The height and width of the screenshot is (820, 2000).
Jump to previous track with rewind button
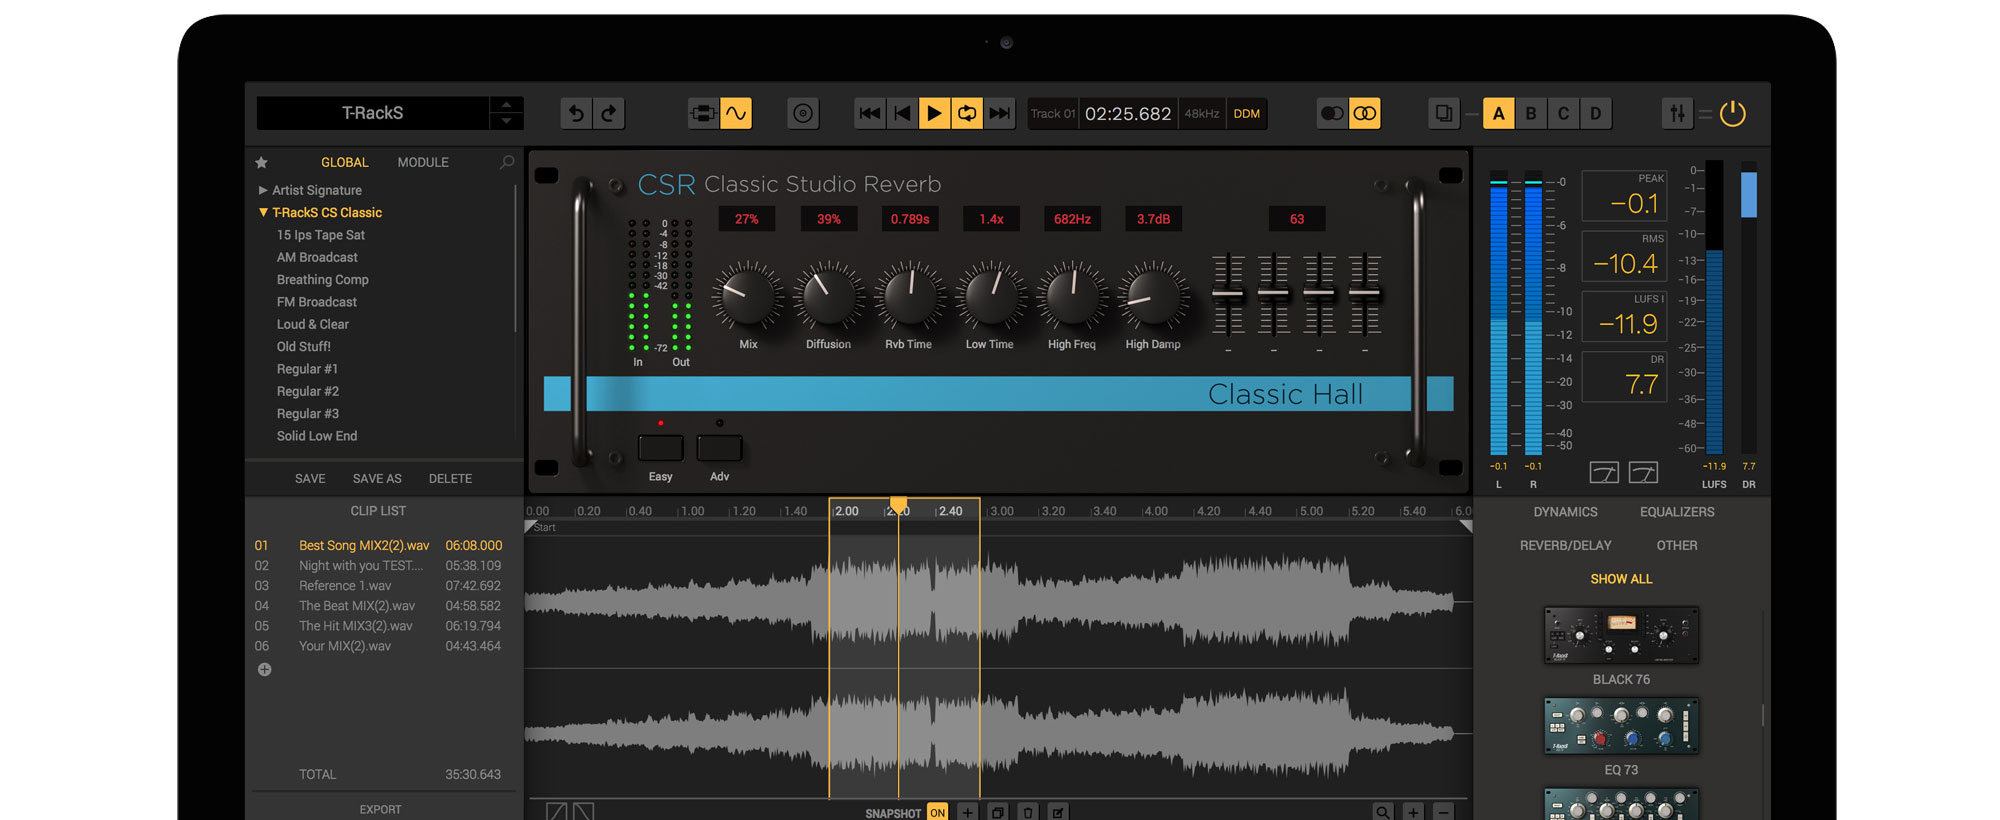[870, 113]
